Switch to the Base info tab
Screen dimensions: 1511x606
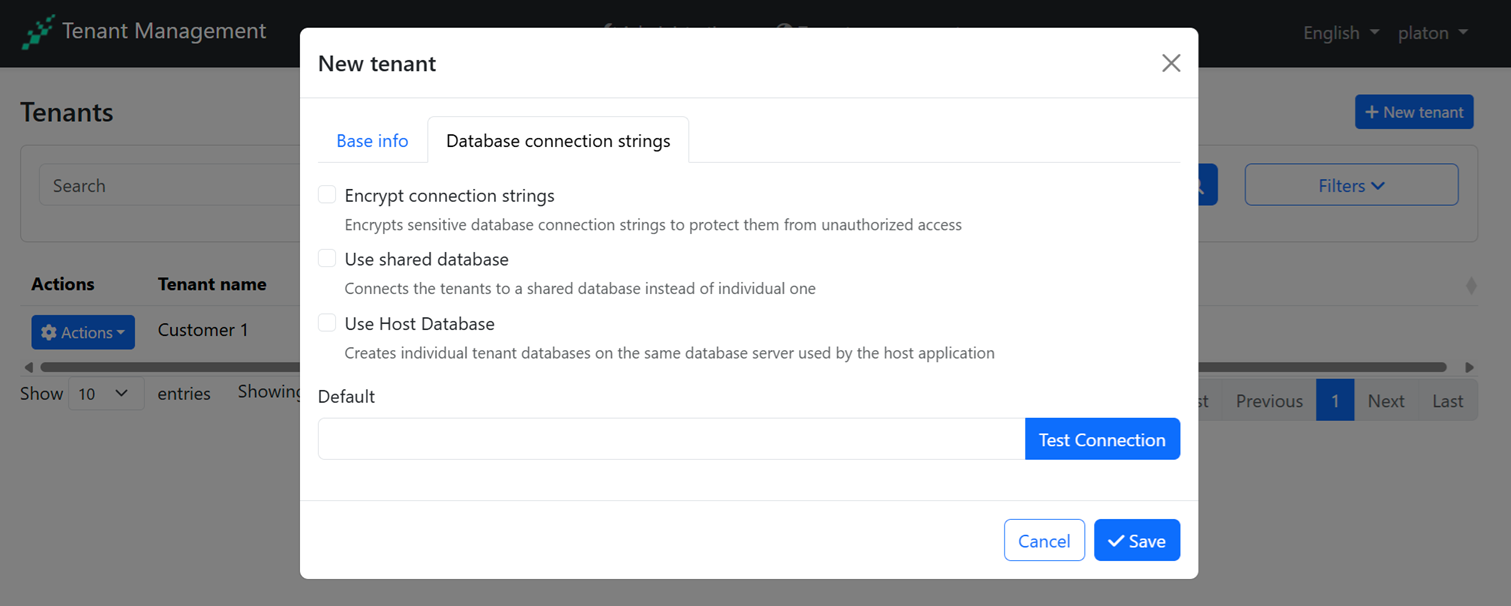pos(372,141)
